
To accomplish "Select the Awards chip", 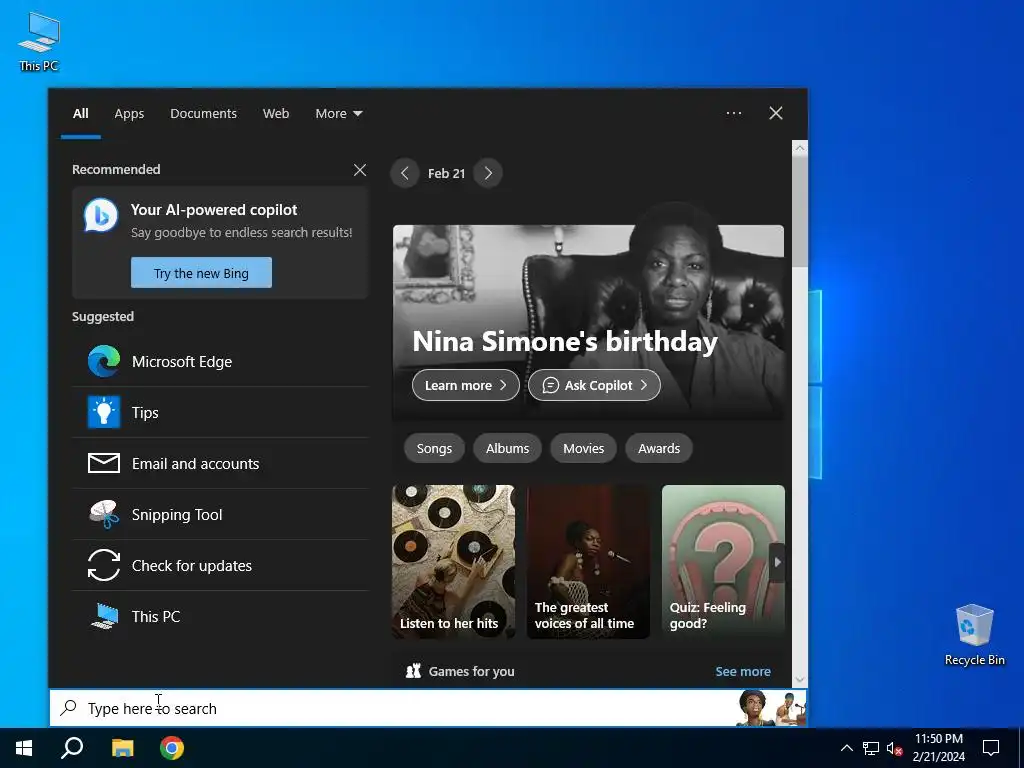I will click(659, 449).
